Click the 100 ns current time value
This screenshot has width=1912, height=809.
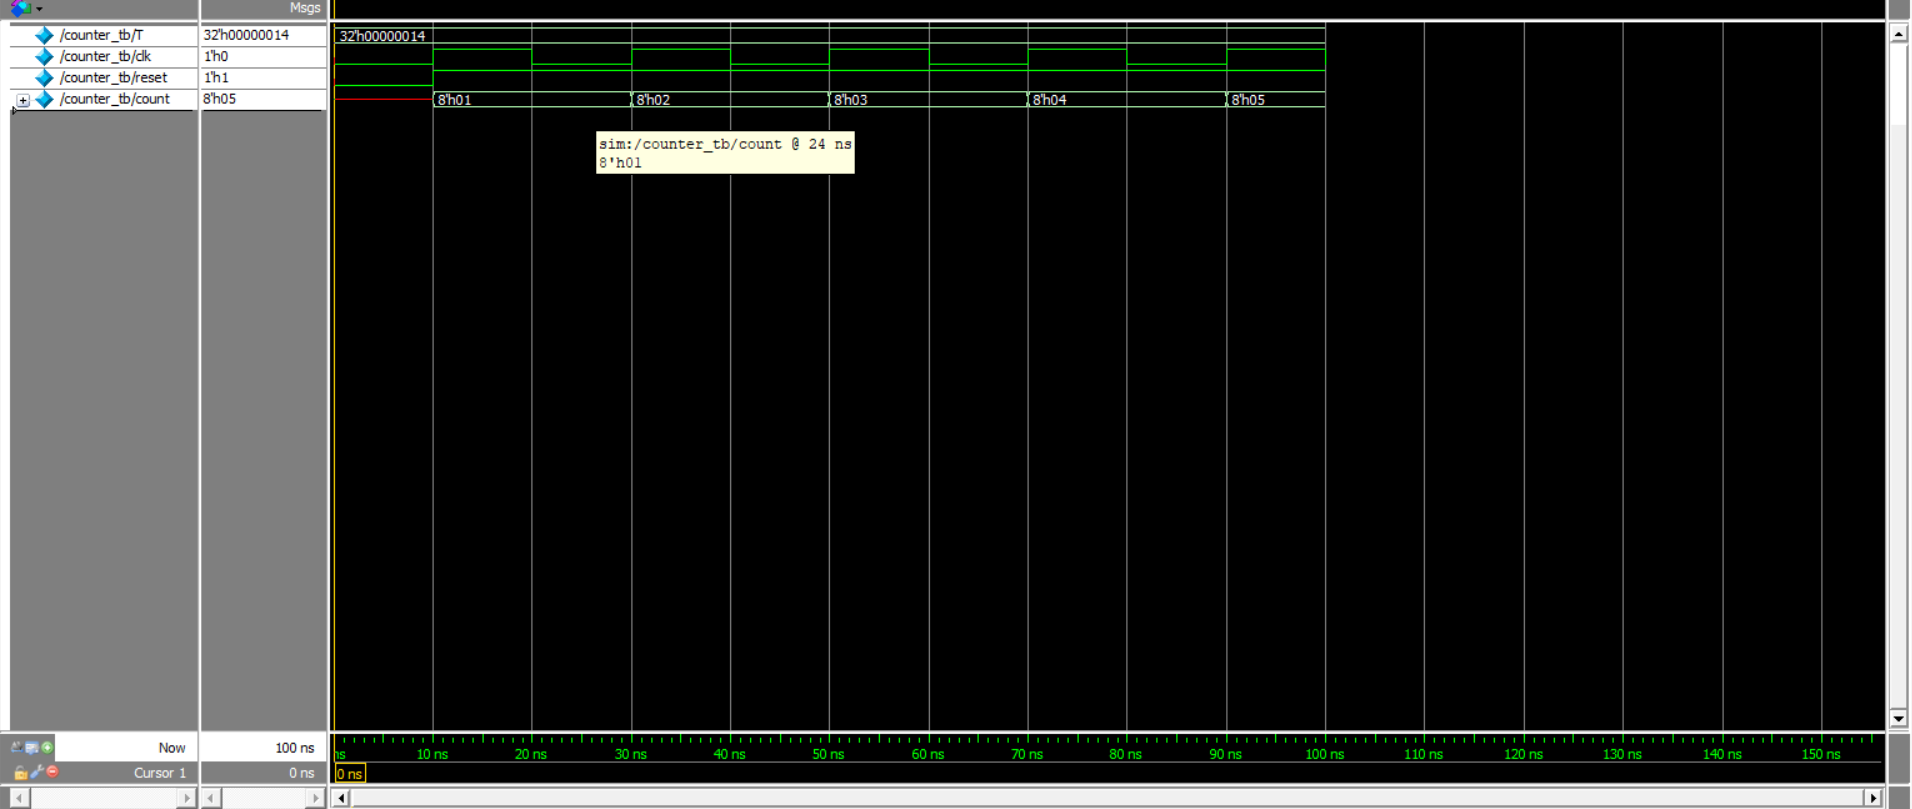294,748
